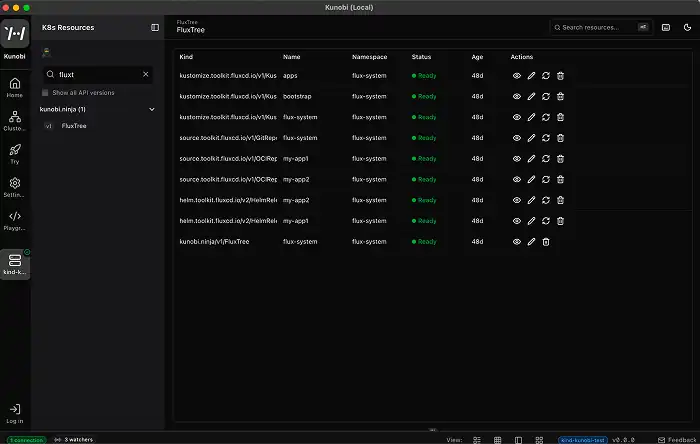This screenshot has width=700, height=444.
Task: Click the bottom panel resize handle
Action: [x=432, y=430]
